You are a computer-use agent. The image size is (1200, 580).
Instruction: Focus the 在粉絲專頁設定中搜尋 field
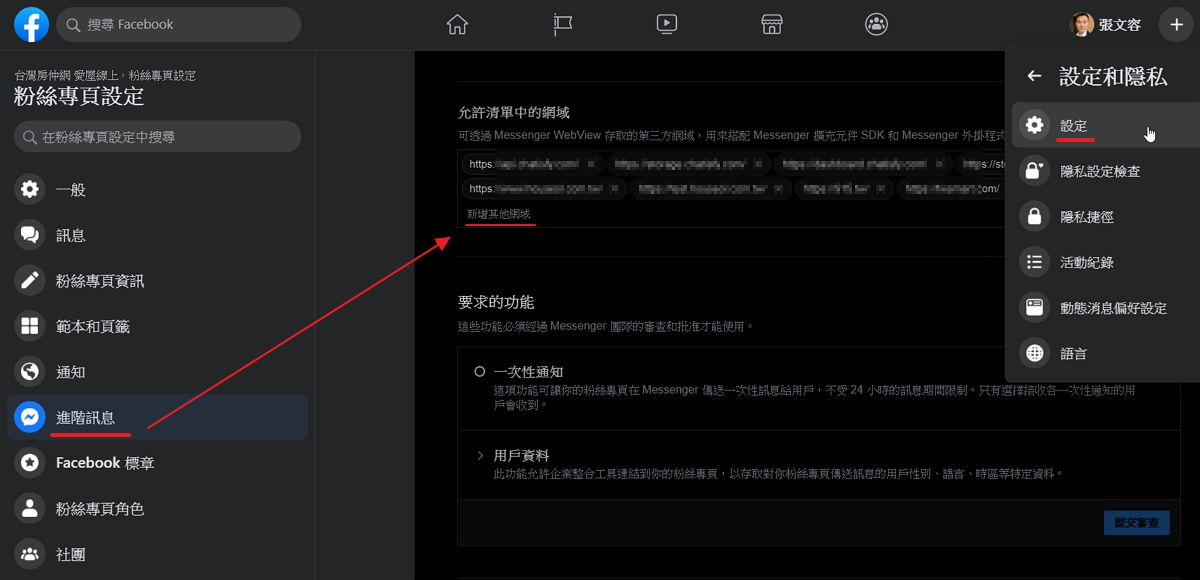click(x=158, y=137)
